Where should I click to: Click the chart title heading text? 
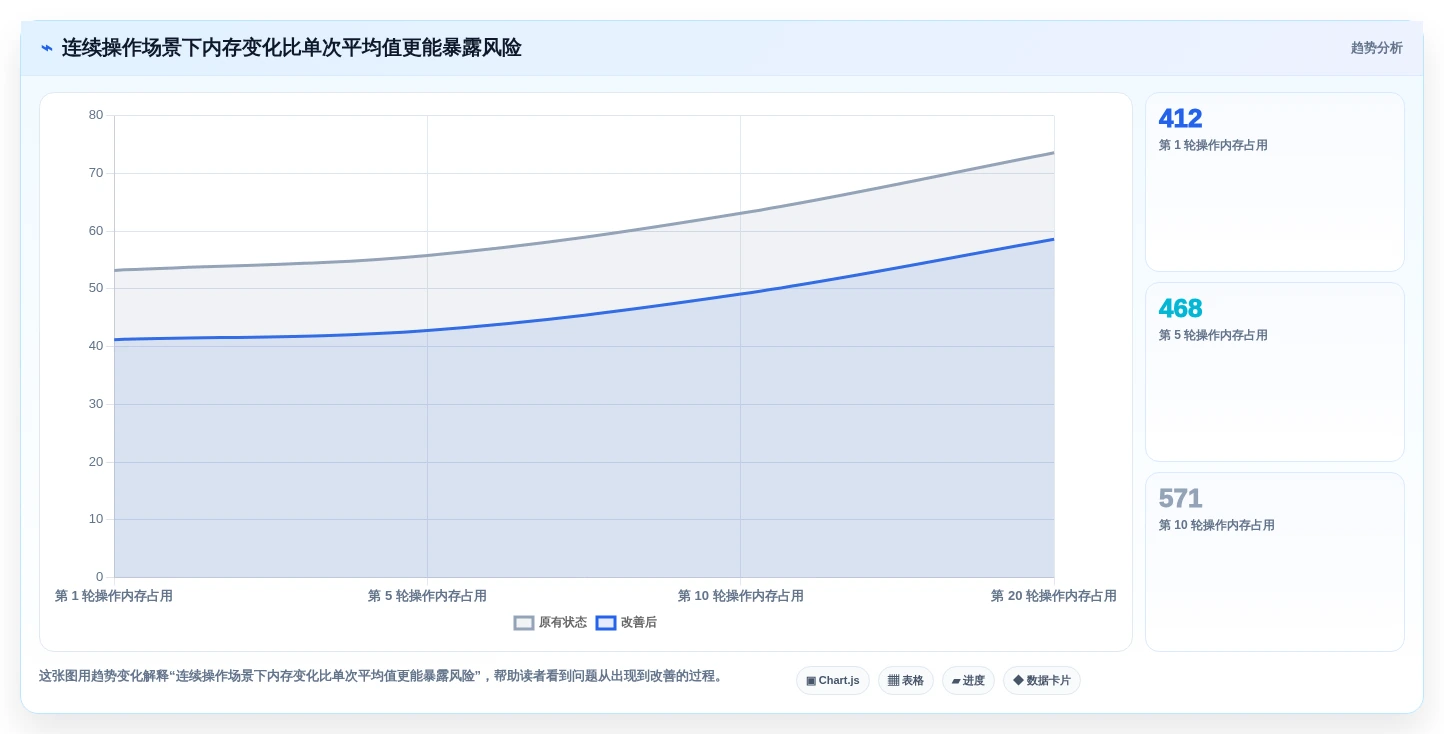[292, 48]
